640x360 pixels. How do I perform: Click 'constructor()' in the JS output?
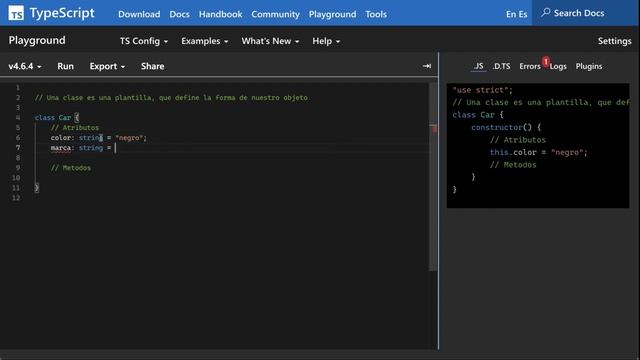(x=501, y=127)
